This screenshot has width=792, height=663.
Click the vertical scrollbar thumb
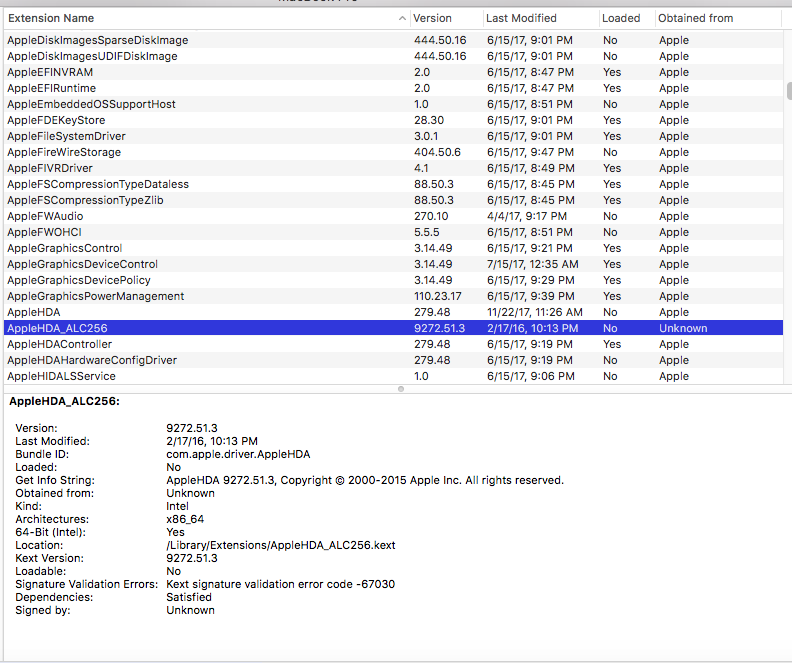788,91
